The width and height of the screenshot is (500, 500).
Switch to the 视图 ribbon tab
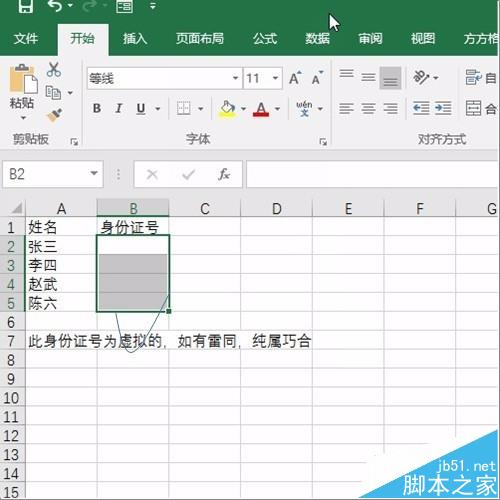(423, 39)
